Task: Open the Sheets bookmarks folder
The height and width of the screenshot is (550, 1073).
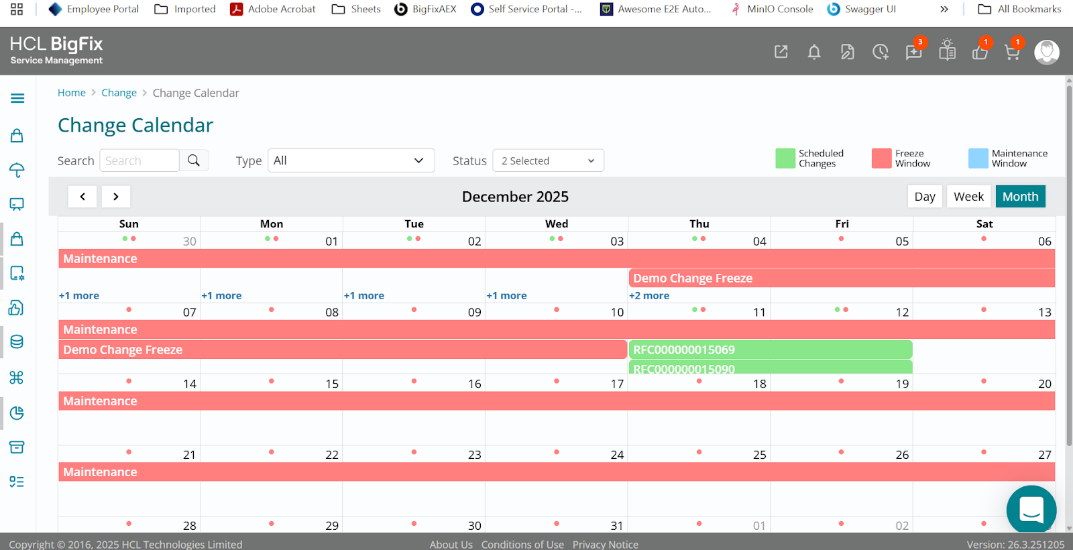Action: click(356, 9)
